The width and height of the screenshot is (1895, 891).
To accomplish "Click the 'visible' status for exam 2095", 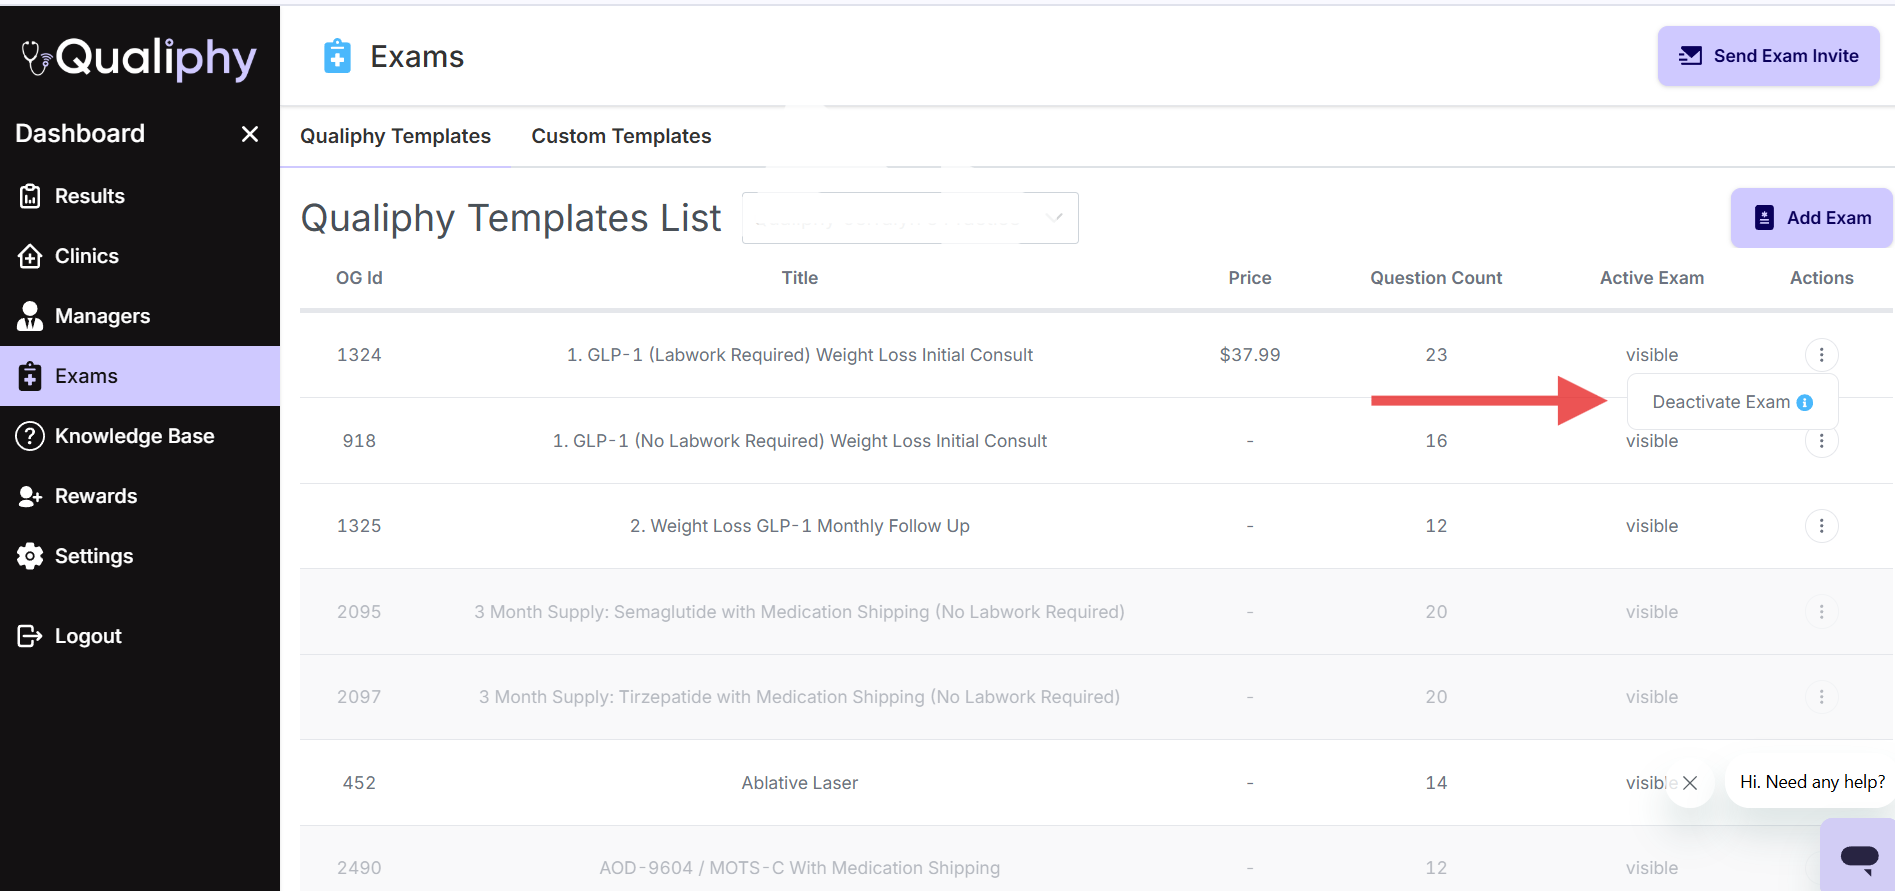I will click(x=1652, y=612).
